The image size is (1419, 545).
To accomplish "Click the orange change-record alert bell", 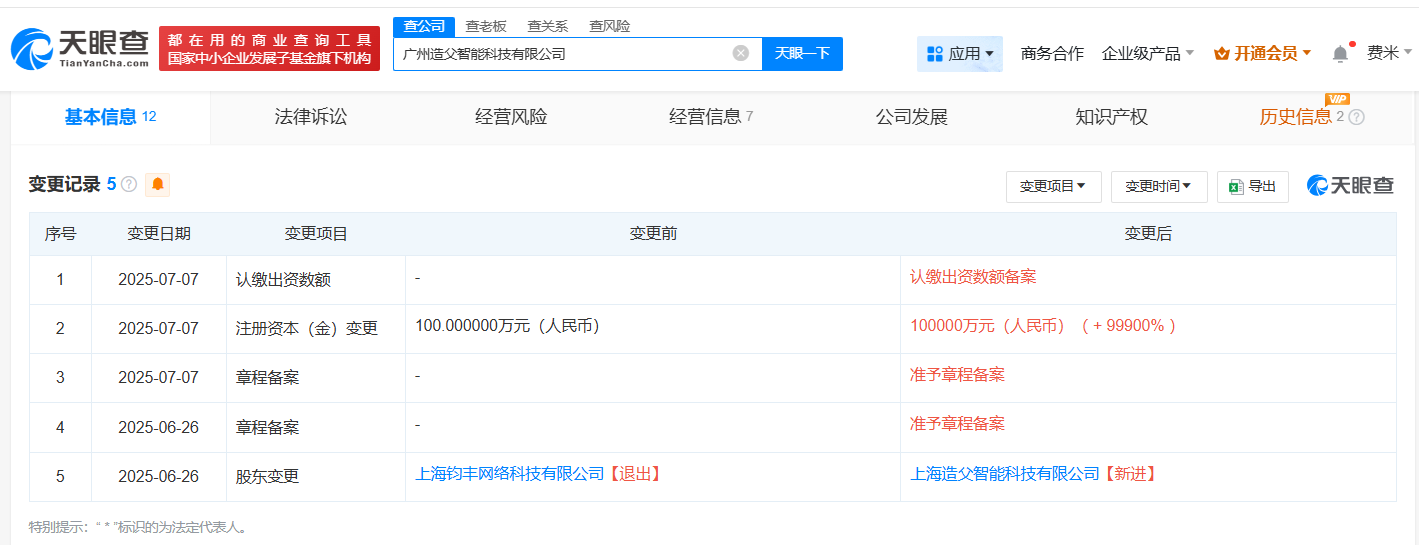I will point(158,184).
